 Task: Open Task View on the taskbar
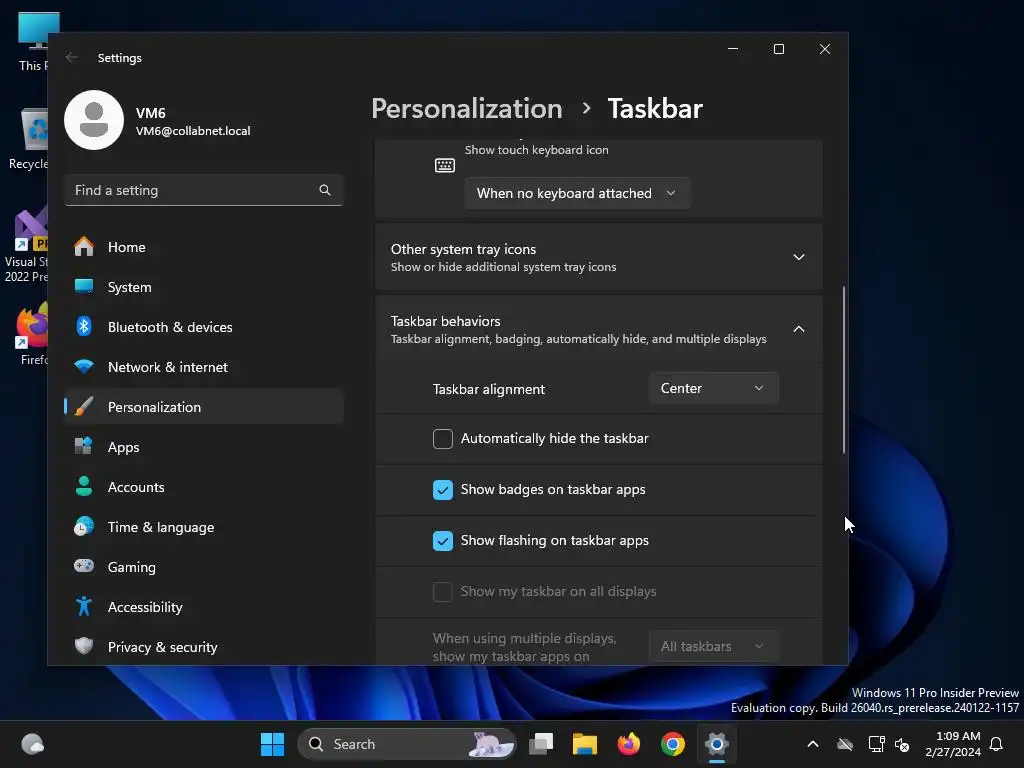541,744
